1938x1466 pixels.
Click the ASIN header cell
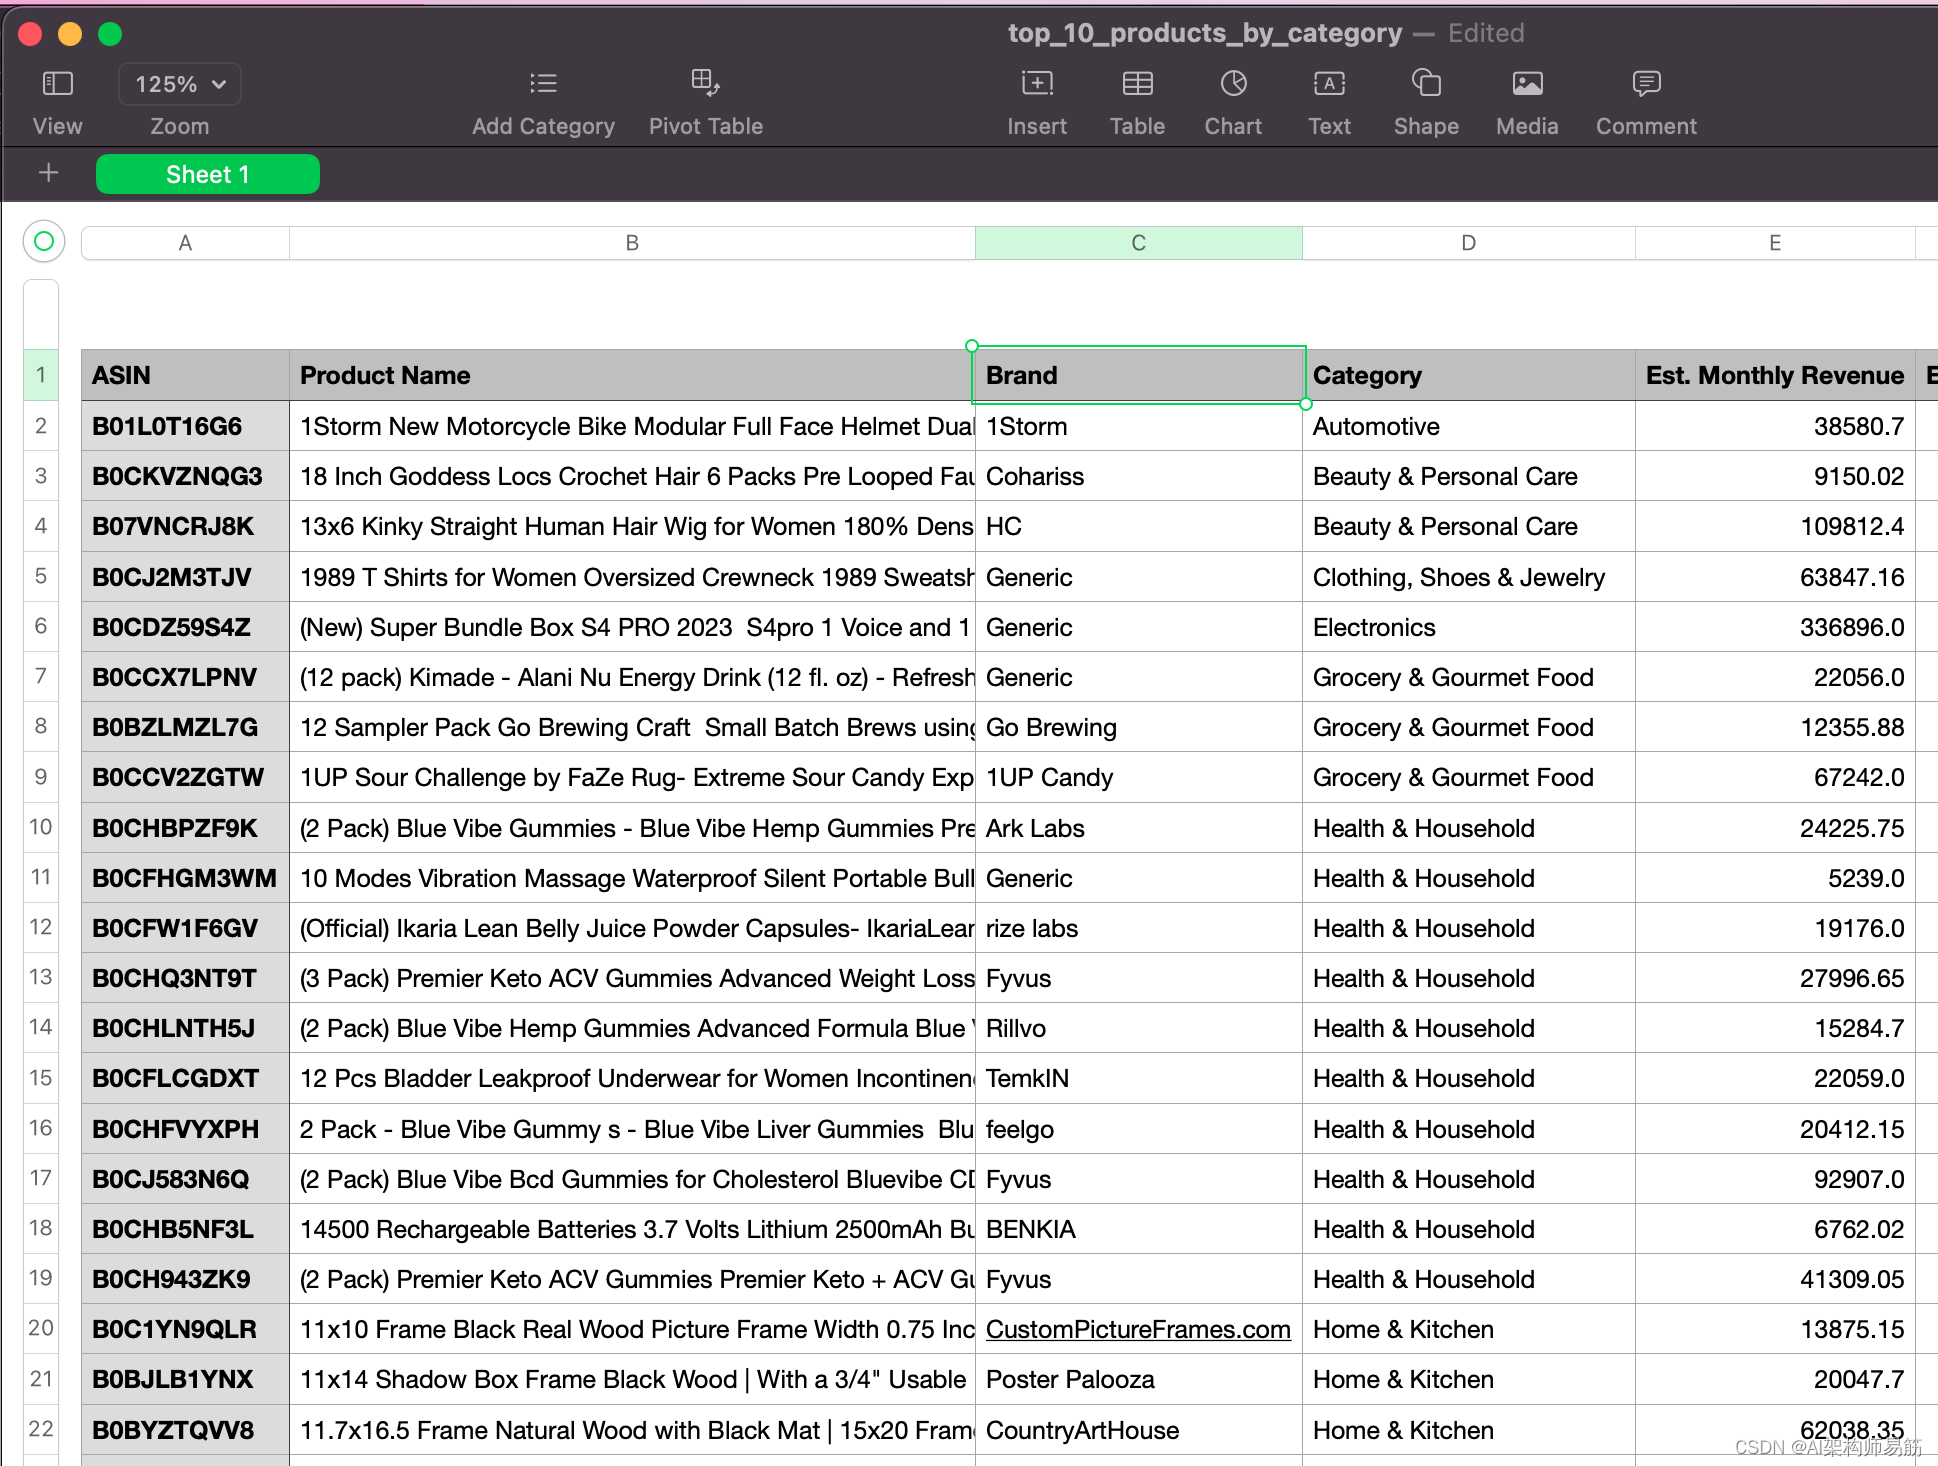tap(185, 375)
